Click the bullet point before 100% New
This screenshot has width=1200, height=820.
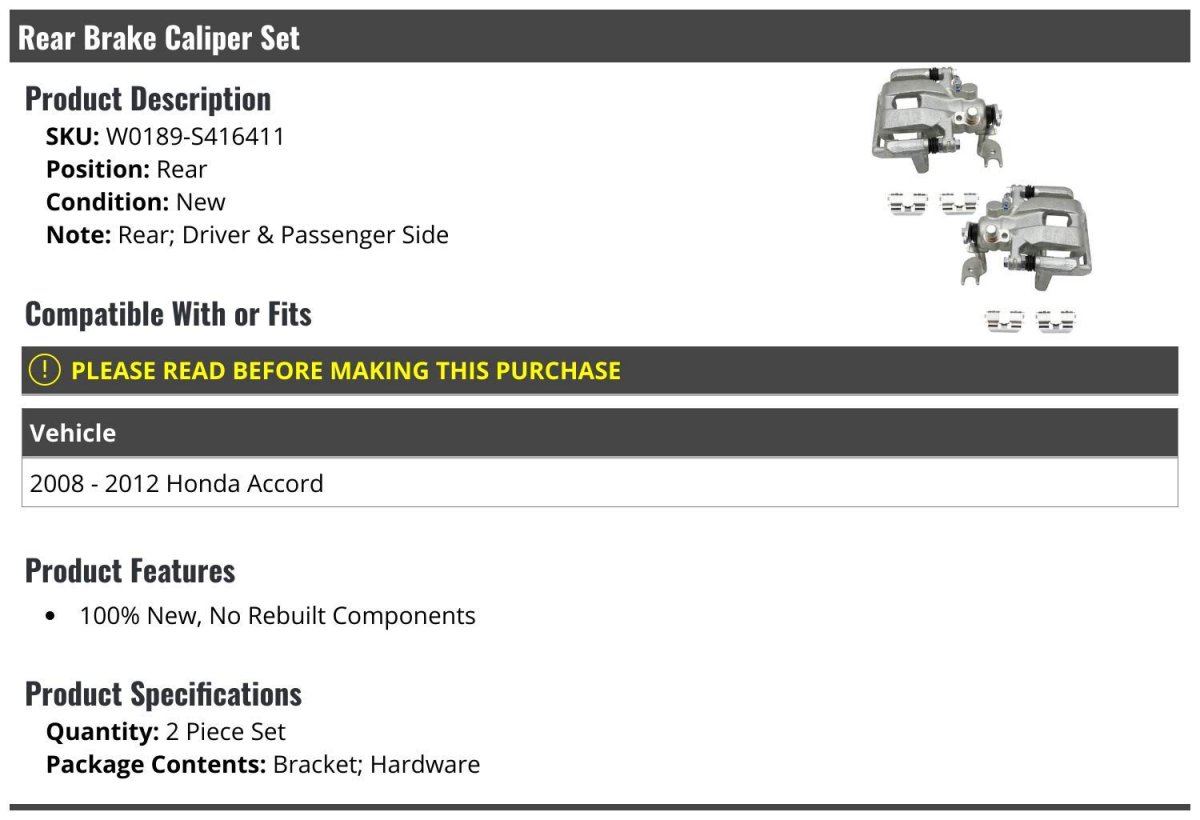point(51,616)
